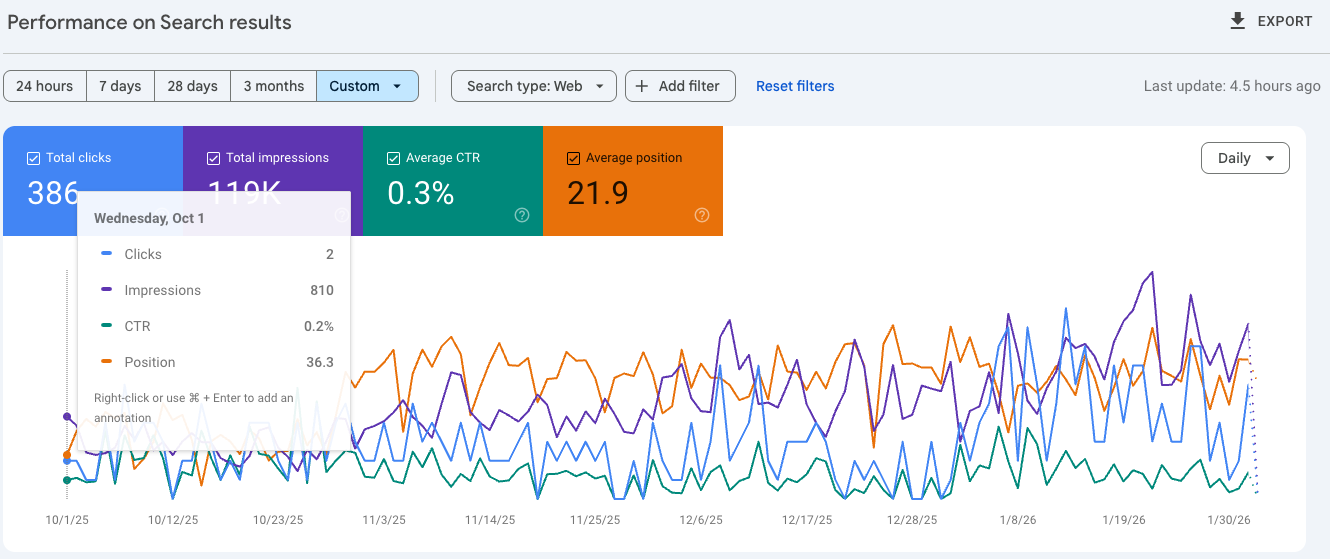
Task: Click the Last update: 4.5 hours ago text
Action: [1232, 86]
